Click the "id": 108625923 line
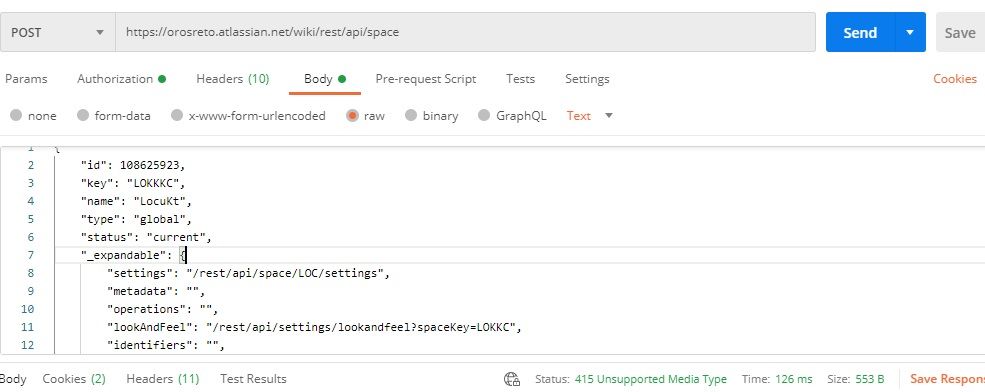The image size is (985, 392). (x=133, y=165)
